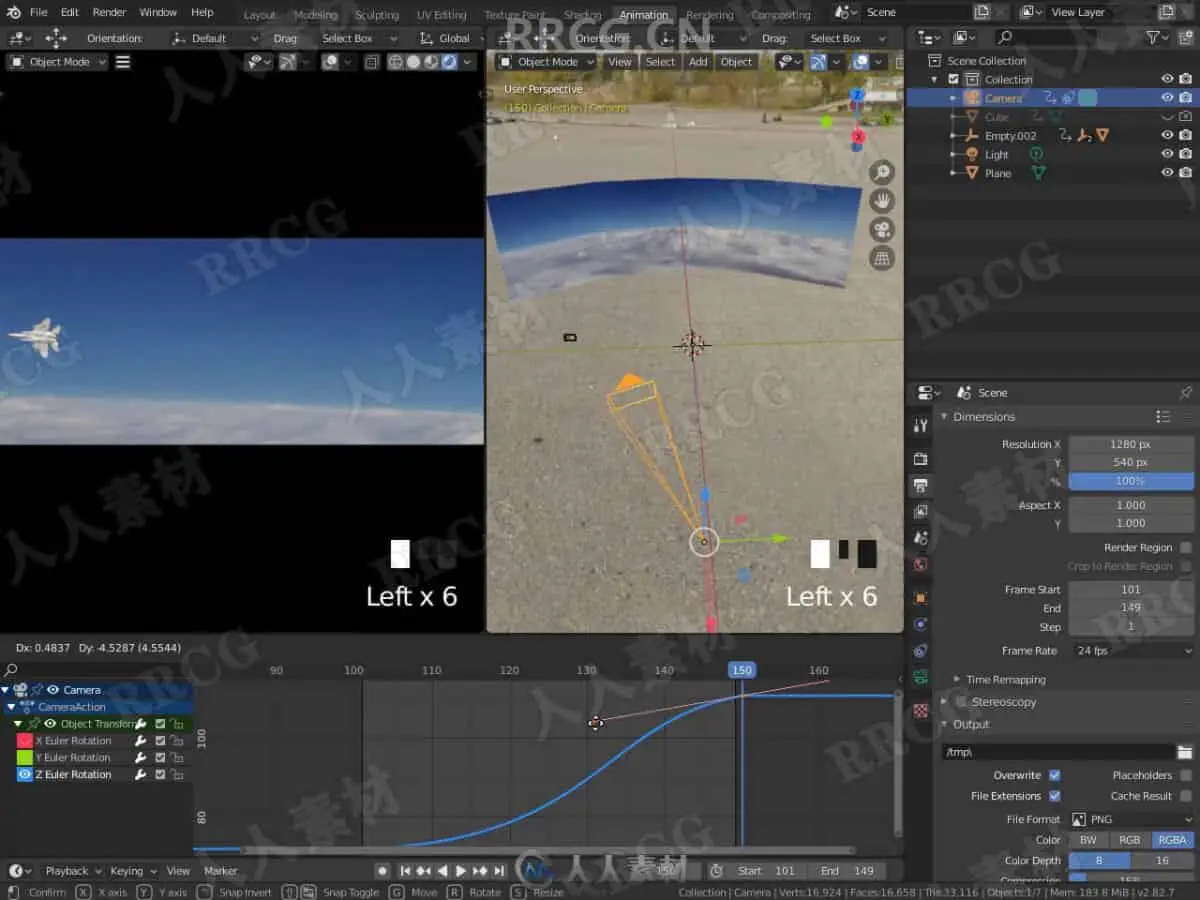This screenshot has width=1200, height=900.
Task: Enable the Render Region checkbox
Action: pos(1186,547)
